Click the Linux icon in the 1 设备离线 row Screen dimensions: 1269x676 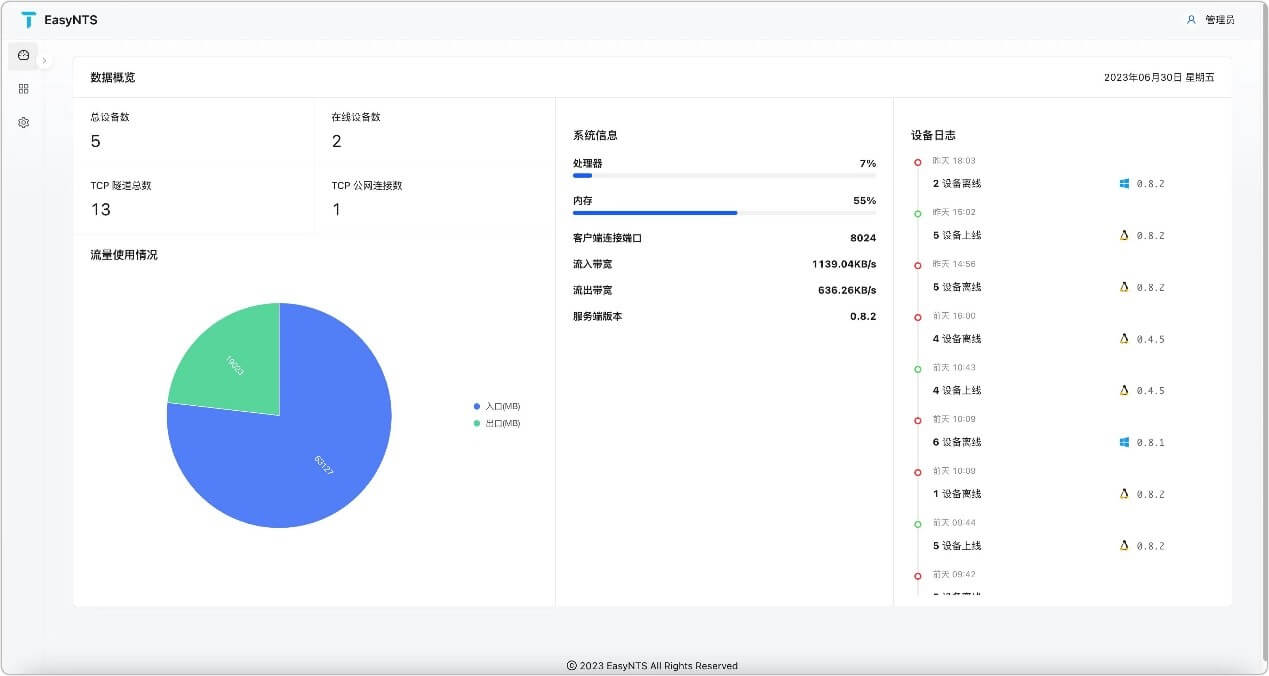coord(1124,494)
